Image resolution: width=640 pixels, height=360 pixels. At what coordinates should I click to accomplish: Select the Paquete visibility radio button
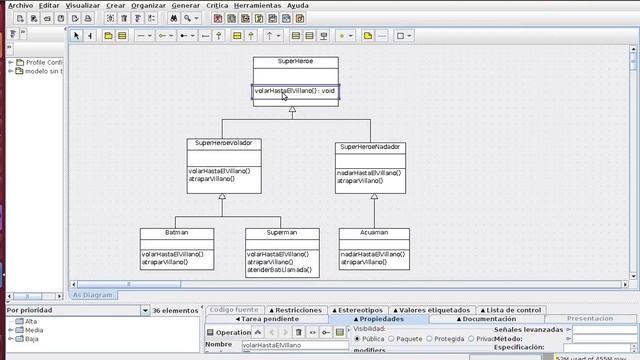point(391,339)
